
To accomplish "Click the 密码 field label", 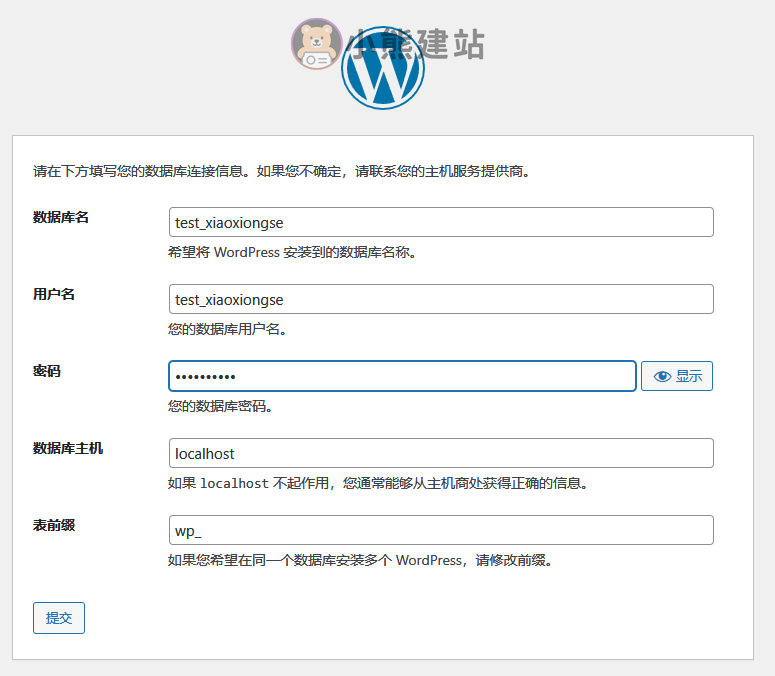I will click(x=47, y=371).
